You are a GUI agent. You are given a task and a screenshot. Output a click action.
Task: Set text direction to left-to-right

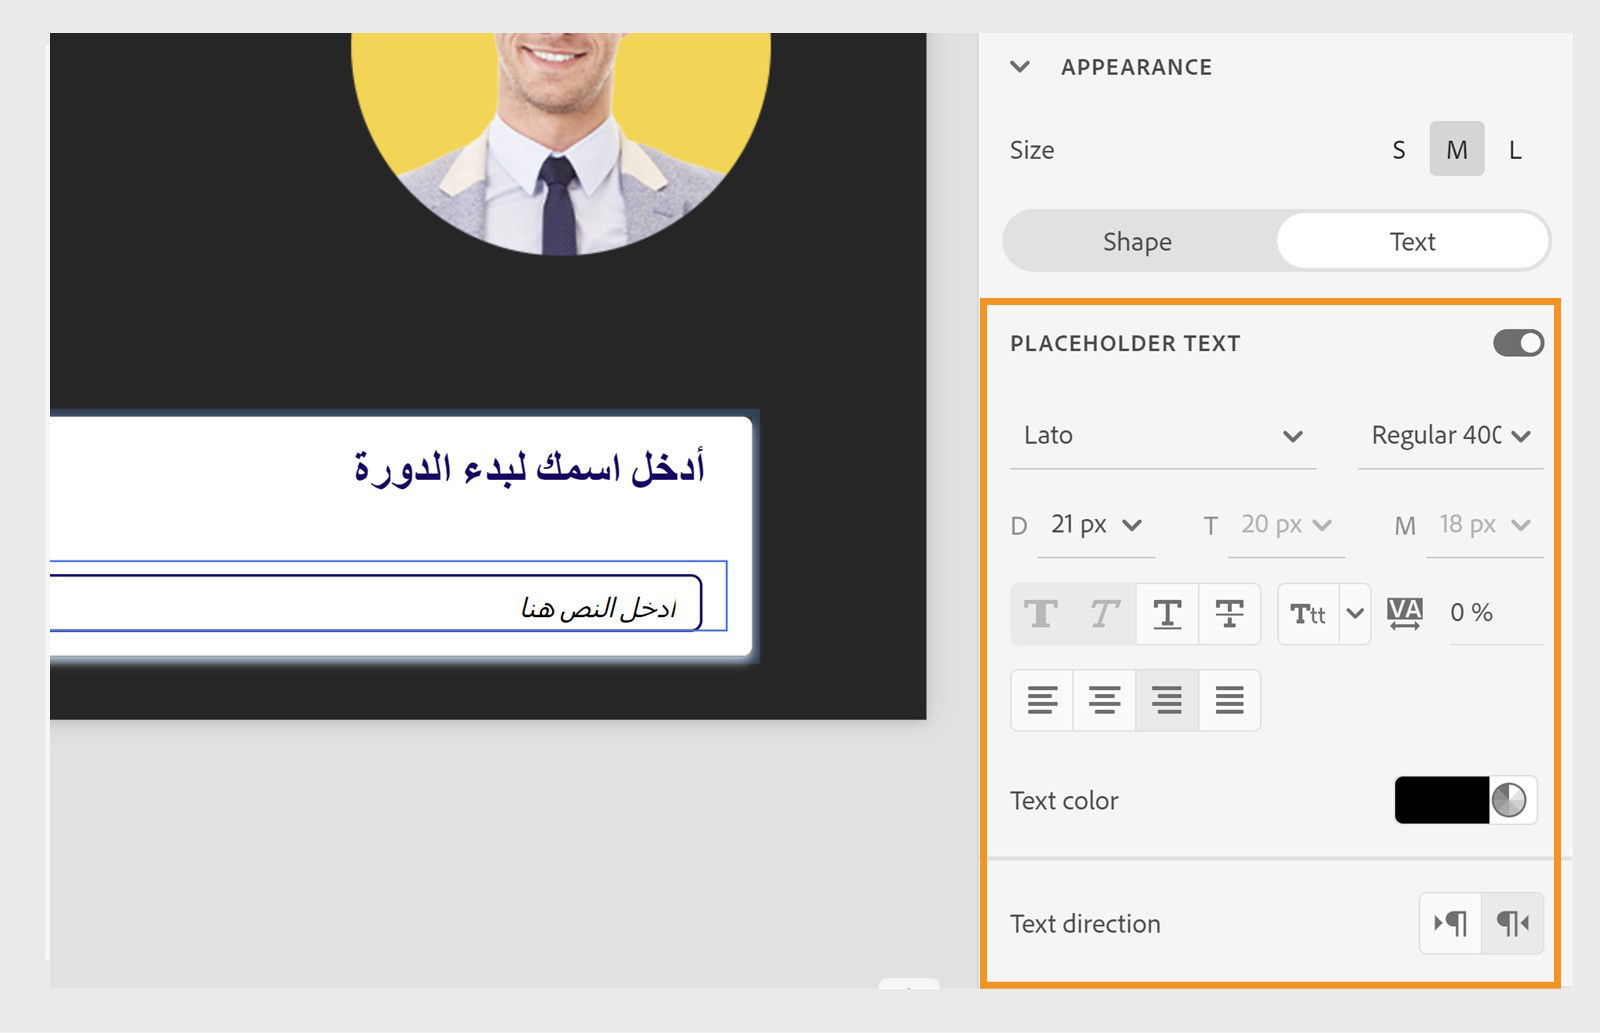coord(1450,924)
